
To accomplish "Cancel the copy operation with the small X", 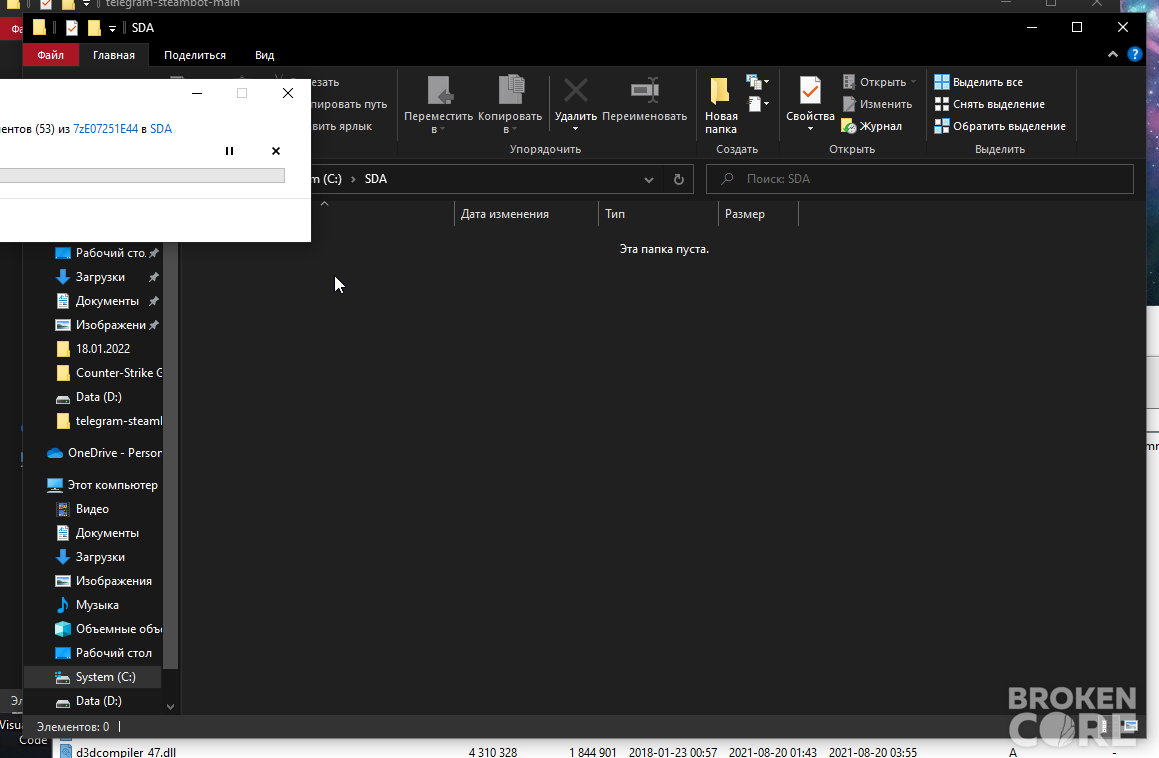I will pyautogui.click(x=276, y=151).
